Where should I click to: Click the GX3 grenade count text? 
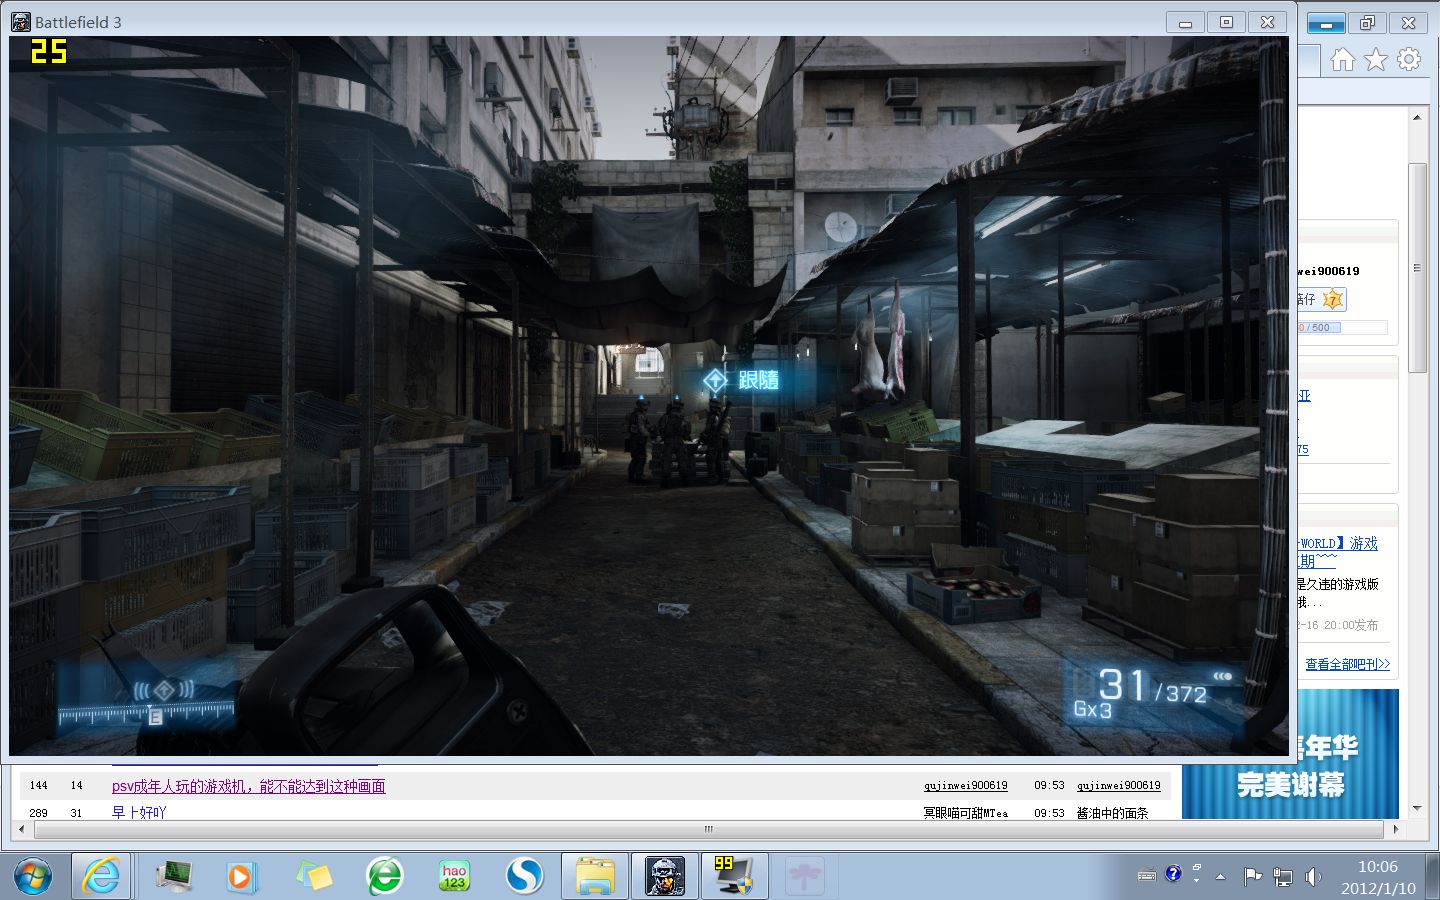[x=1092, y=710]
